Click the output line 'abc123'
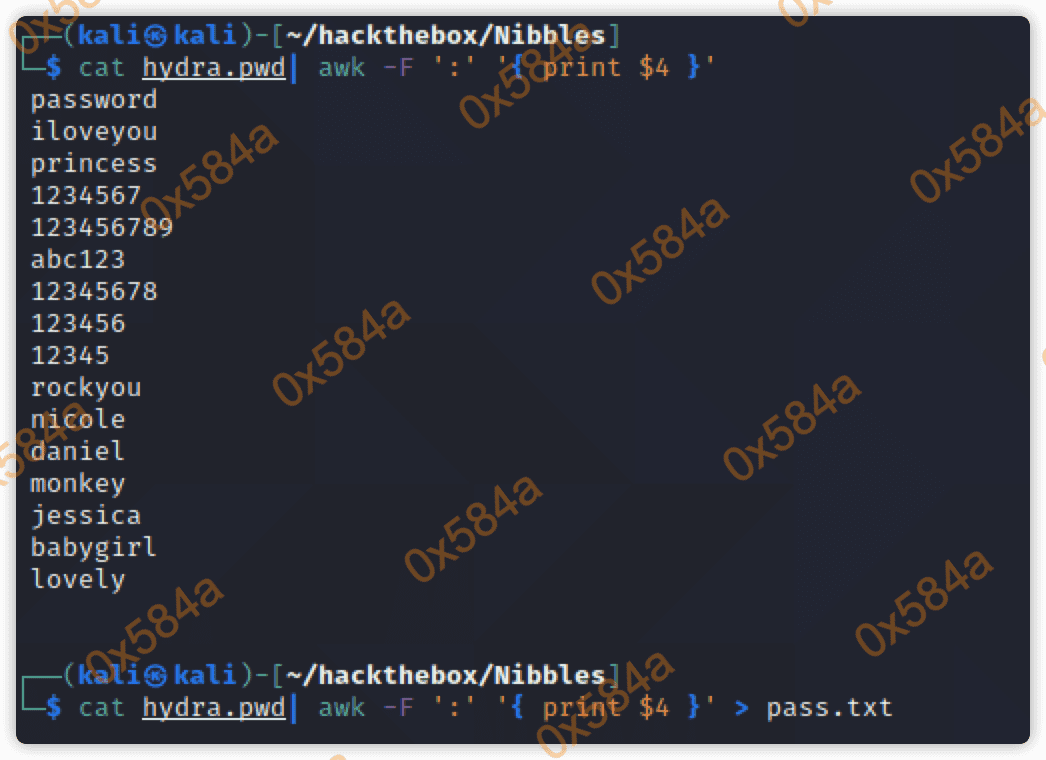This screenshot has height=760, width=1046. 78,259
